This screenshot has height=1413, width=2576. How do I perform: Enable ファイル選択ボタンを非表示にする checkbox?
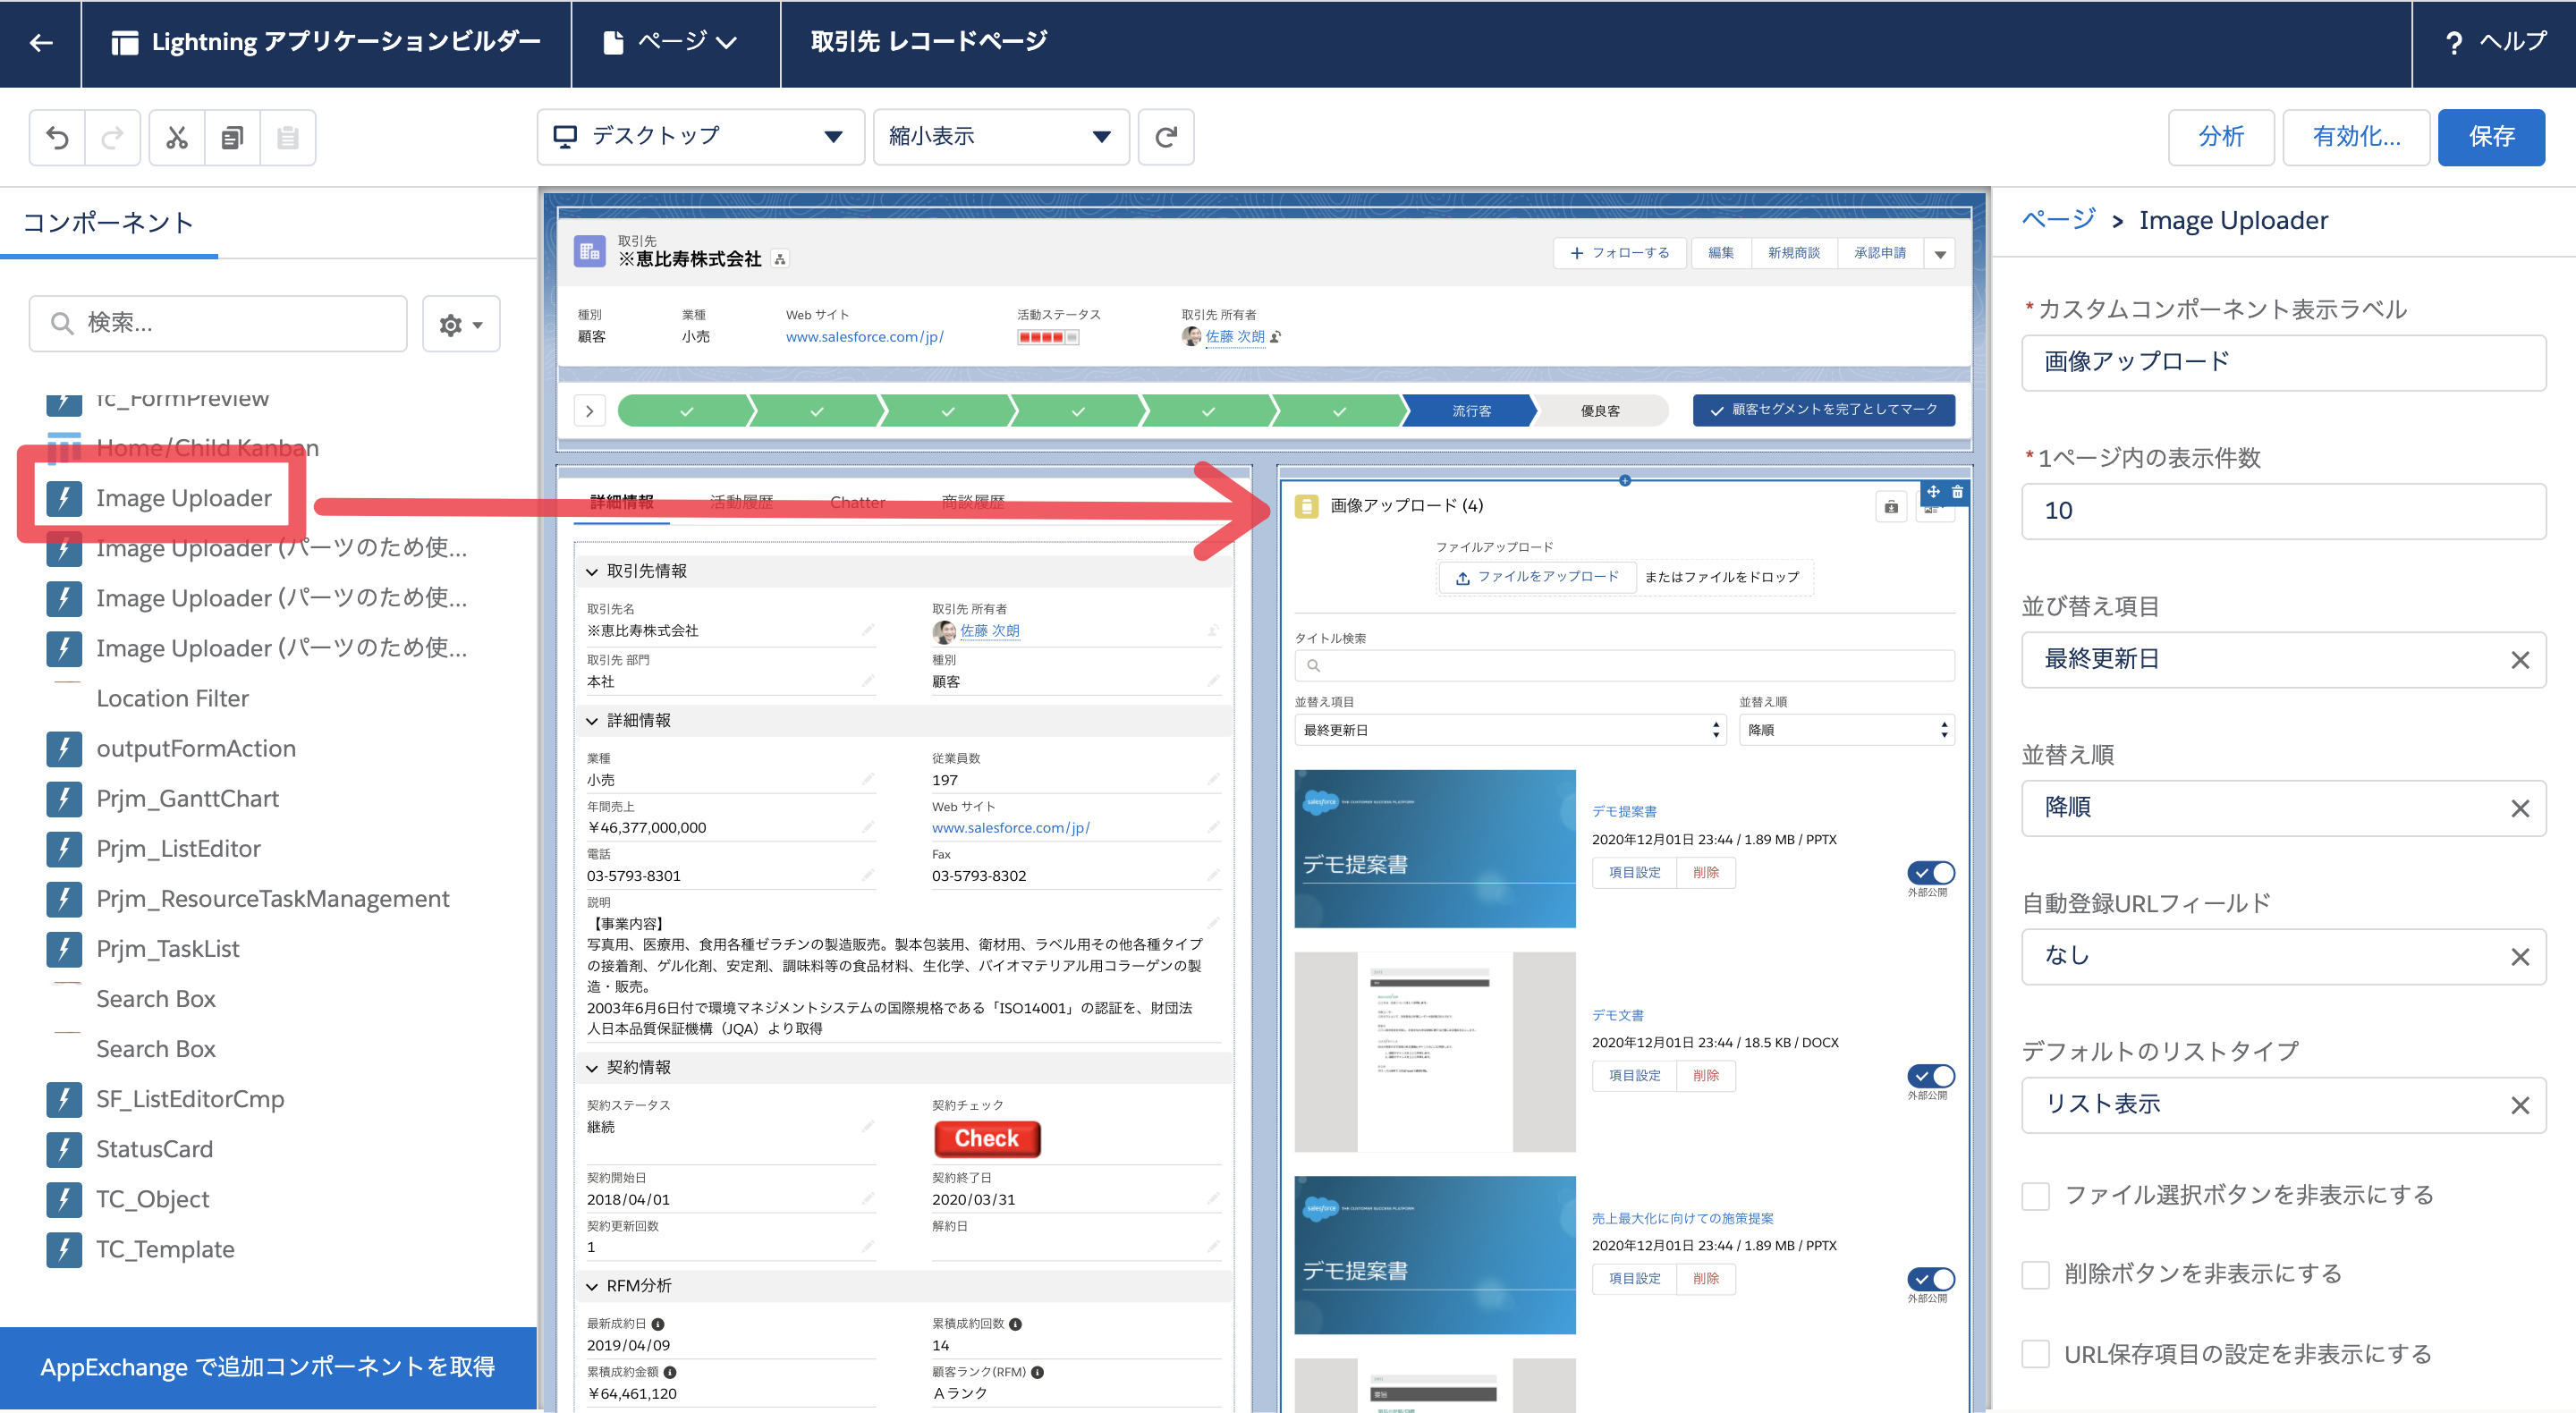point(2038,1194)
